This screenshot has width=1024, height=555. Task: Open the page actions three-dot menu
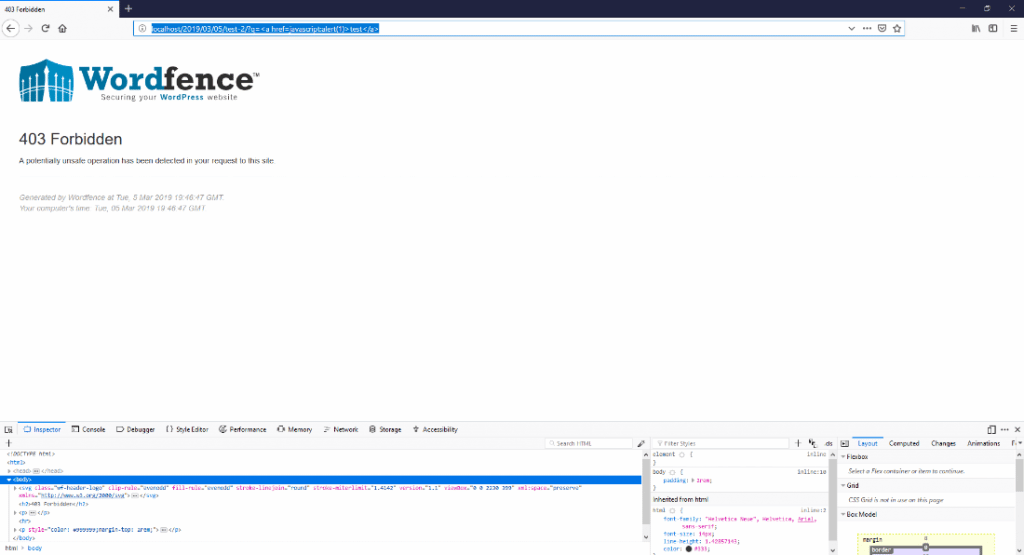[x=867, y=29]
